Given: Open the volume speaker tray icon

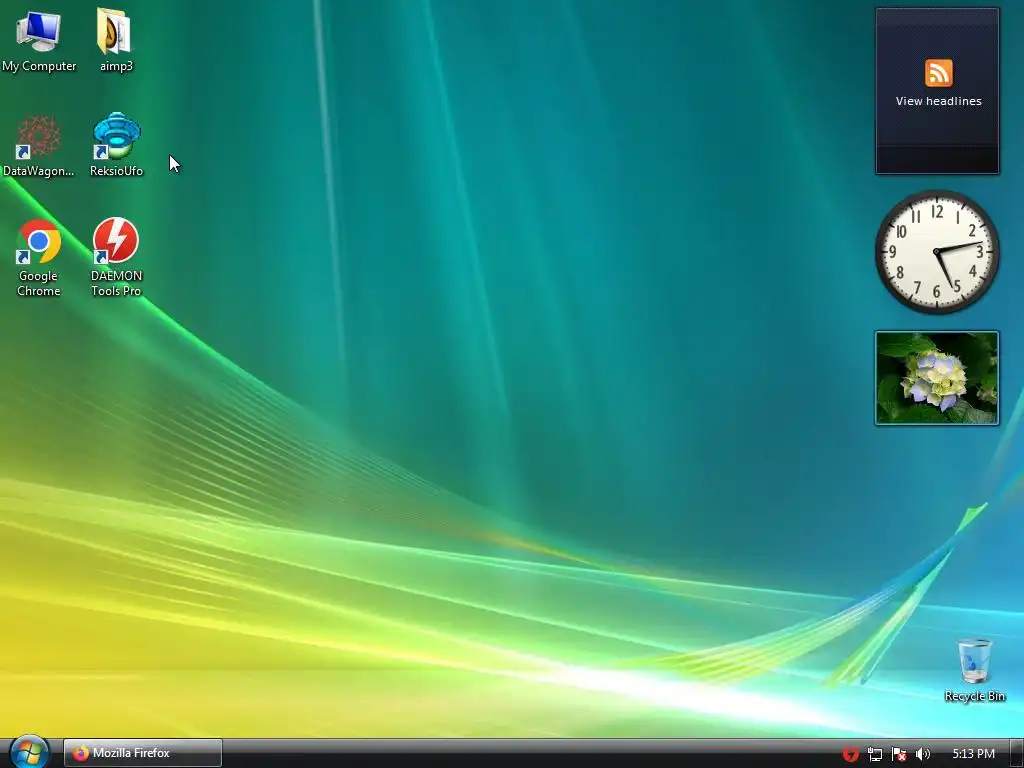Looking at the screenshot, I should tap(922, 754).
